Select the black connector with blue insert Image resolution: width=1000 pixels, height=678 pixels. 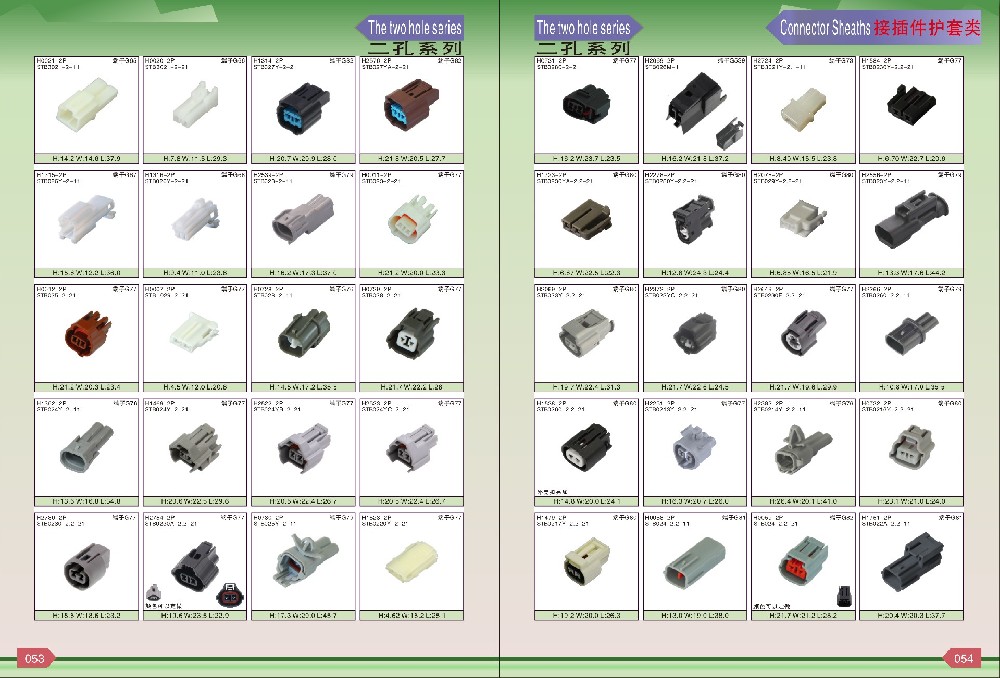coord(304,108)
